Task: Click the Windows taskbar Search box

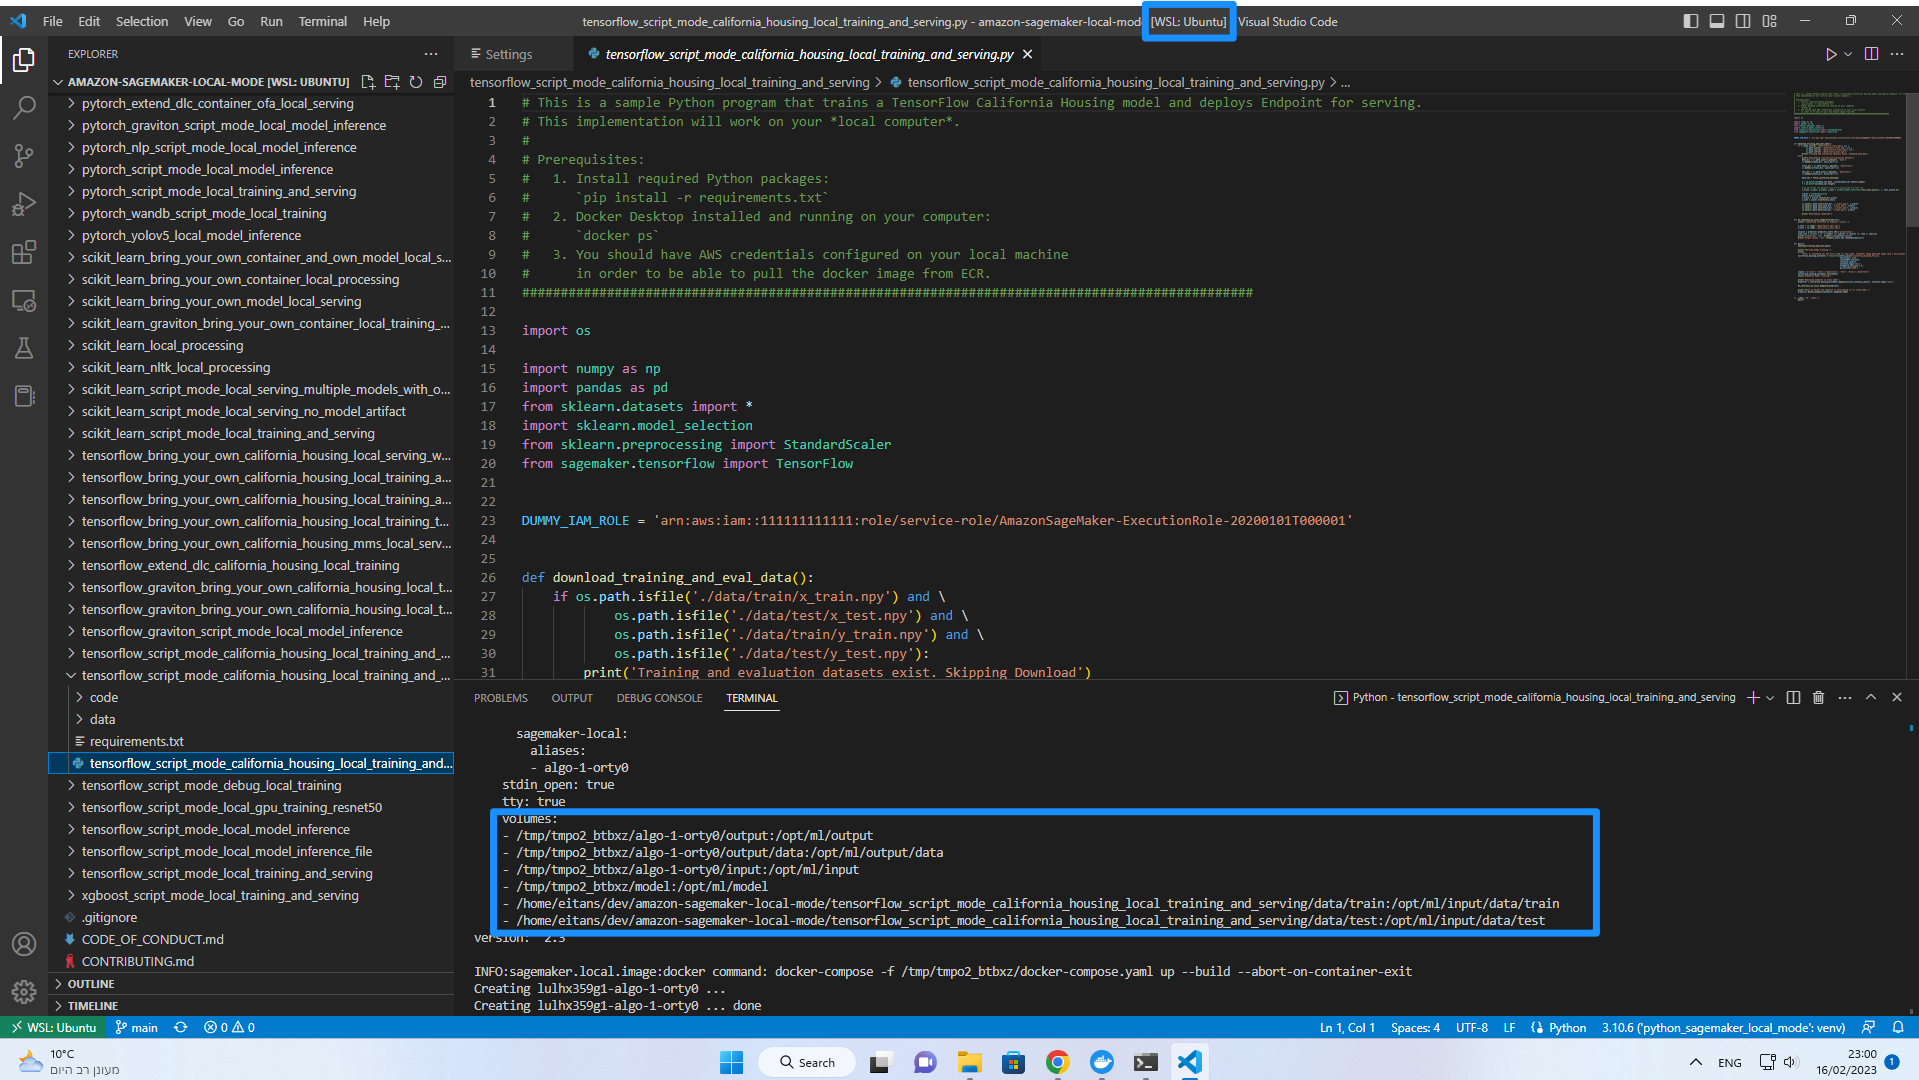Action: [x=806, y=1062]
